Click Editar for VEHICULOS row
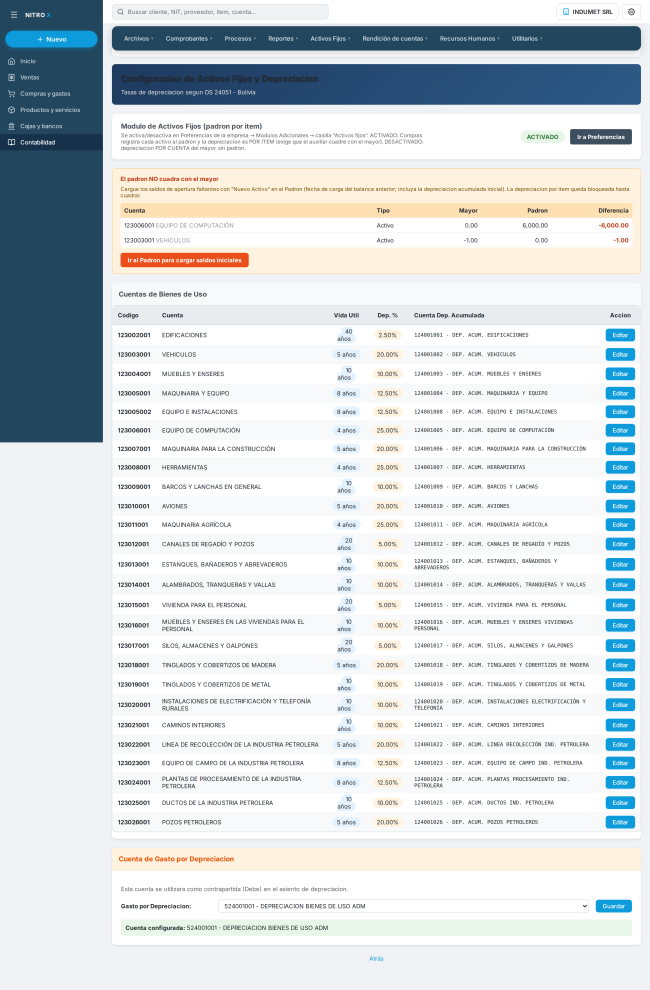This screenshot has height=990, width=650. [620, 355]
